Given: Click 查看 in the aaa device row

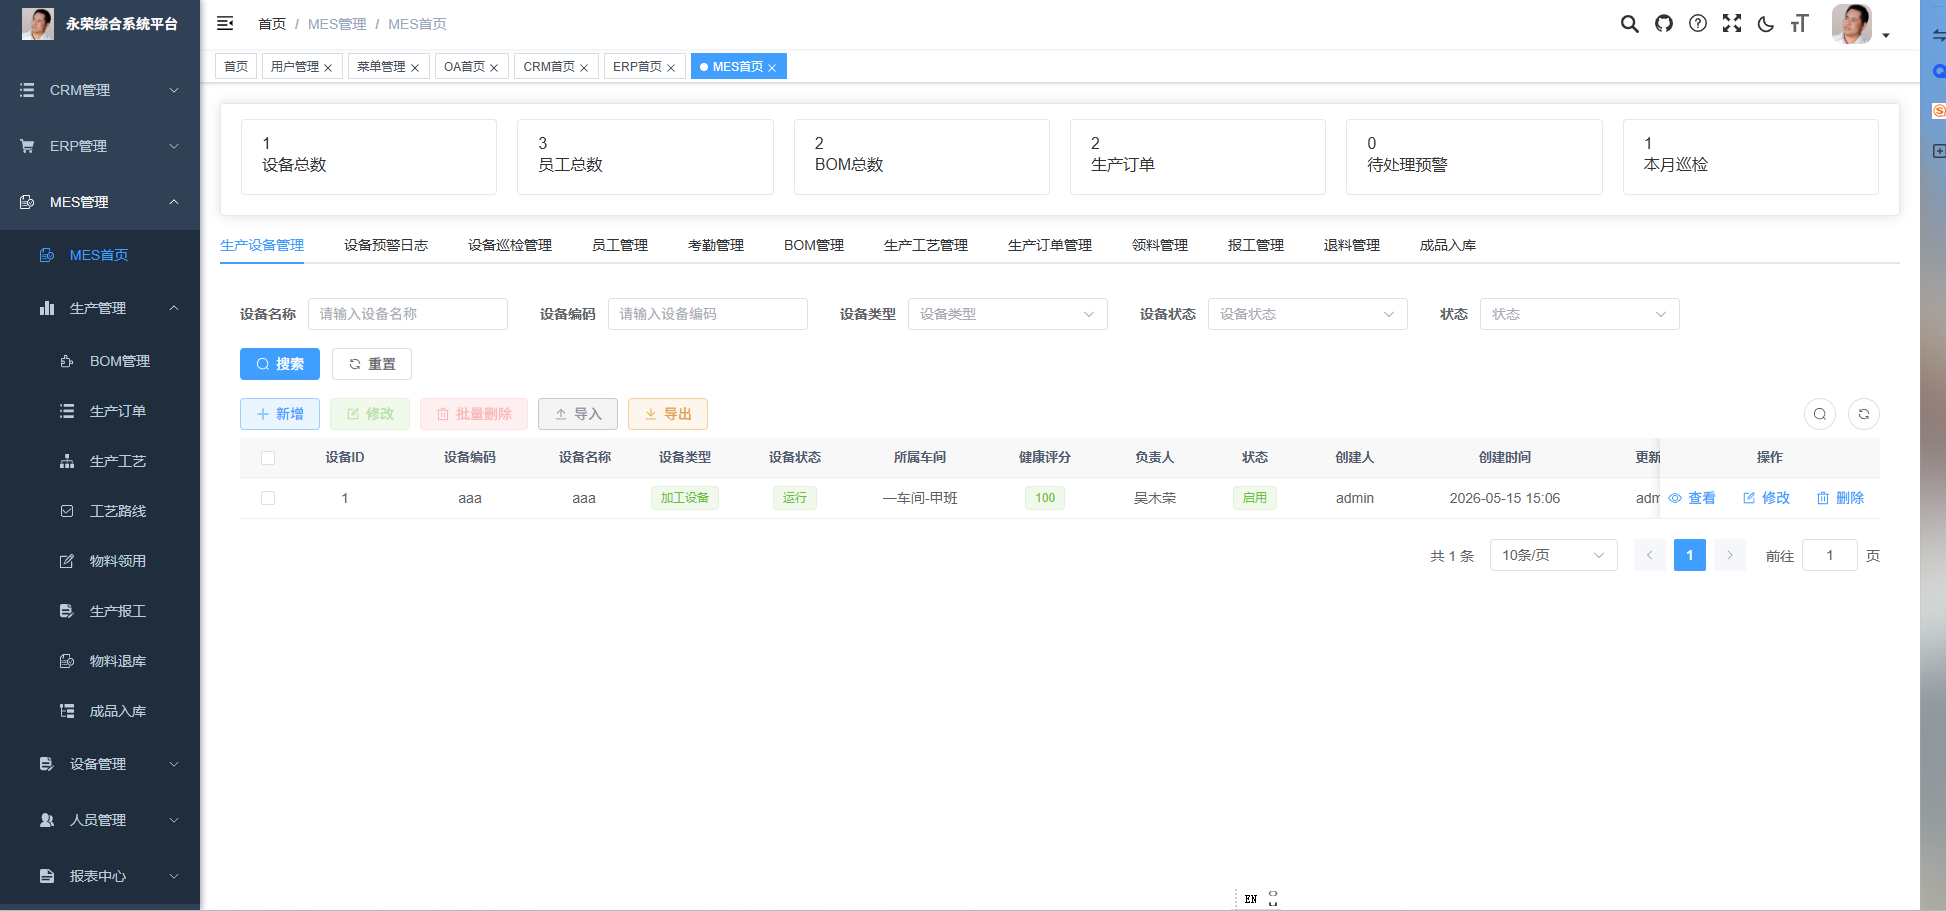Looking at the screenshot, I should [1692, 498].
